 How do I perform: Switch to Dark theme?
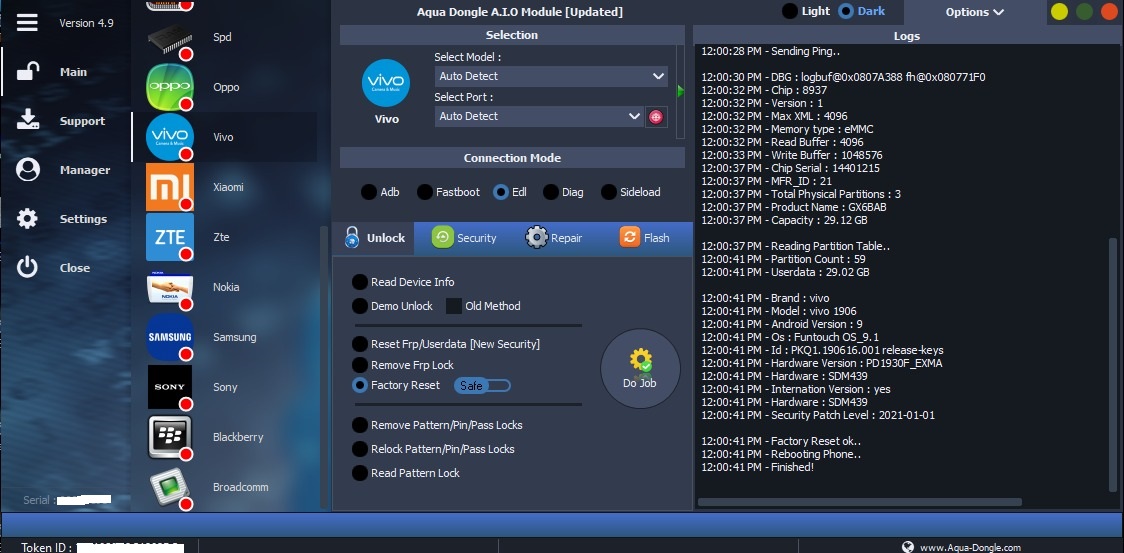click(862, 11)
